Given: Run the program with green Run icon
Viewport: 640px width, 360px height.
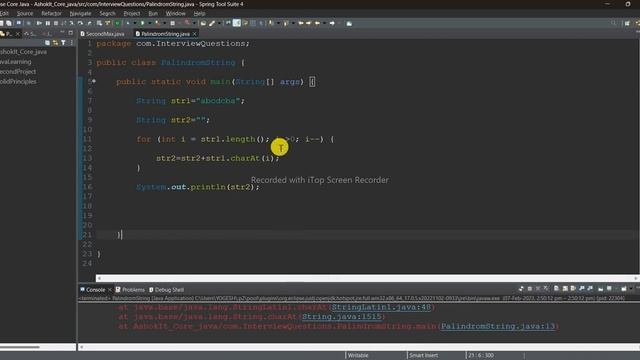Looking at the screenshot, I should [142, 23].
